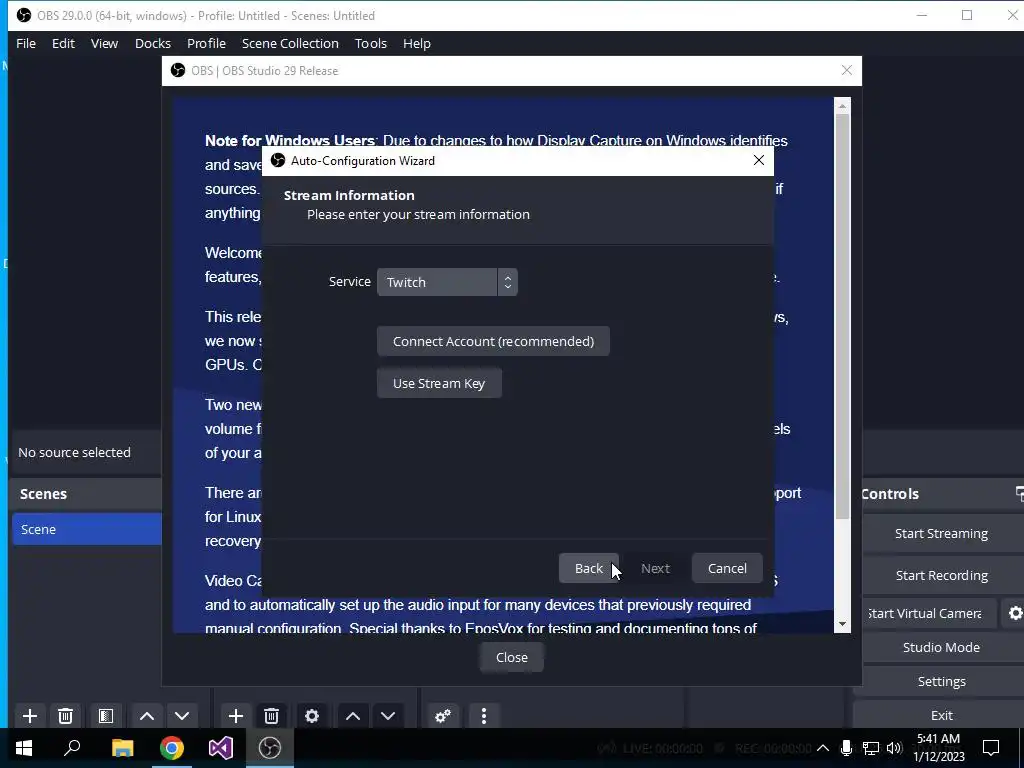The image size is (1024, 768).
Task: Close release notes window with X
Action: pyautogui.click(x=847, y=71)
